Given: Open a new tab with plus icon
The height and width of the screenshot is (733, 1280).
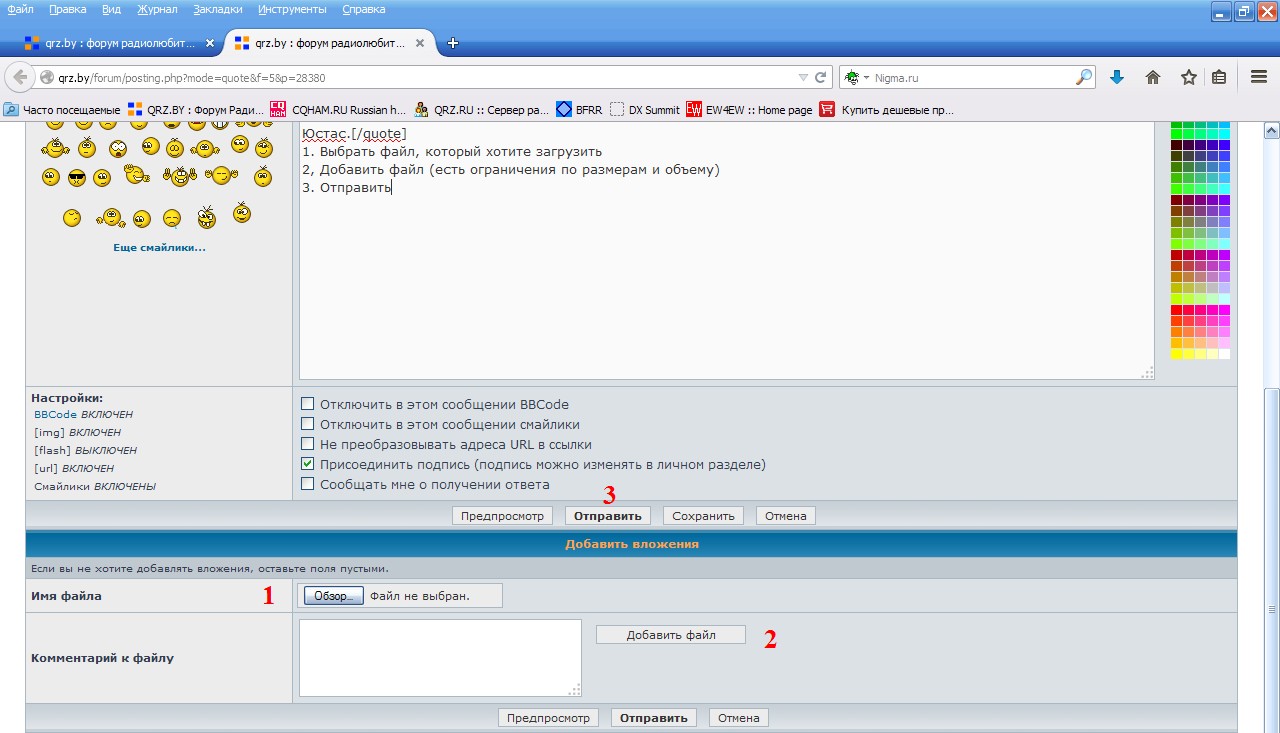Looking at the screenshot, I should 453,43.
